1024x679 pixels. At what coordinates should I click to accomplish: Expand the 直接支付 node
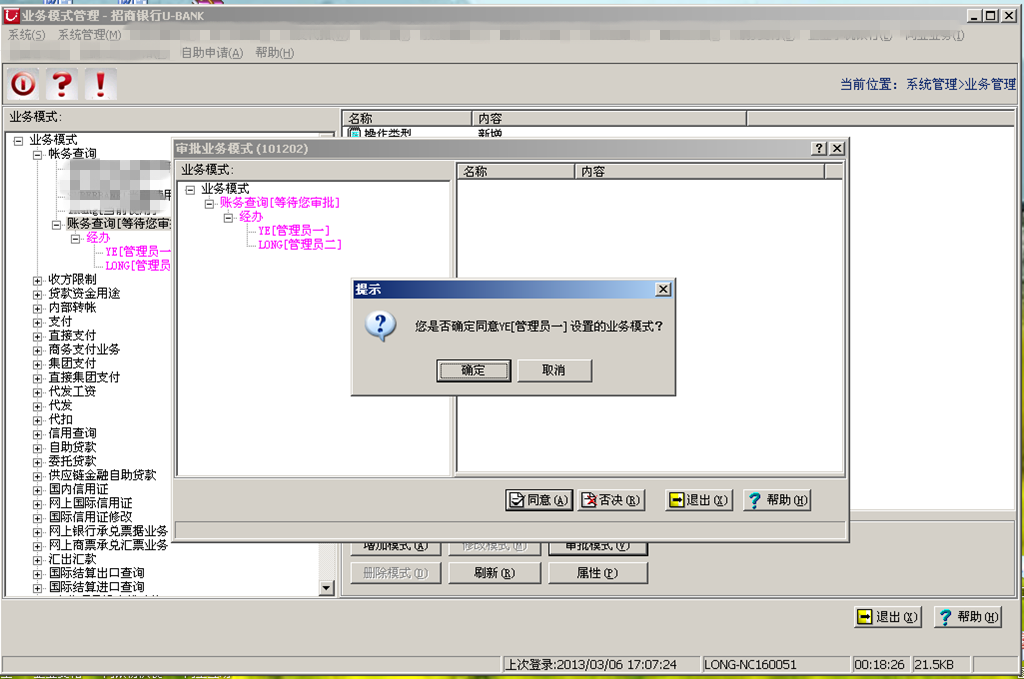pos(38,337)
